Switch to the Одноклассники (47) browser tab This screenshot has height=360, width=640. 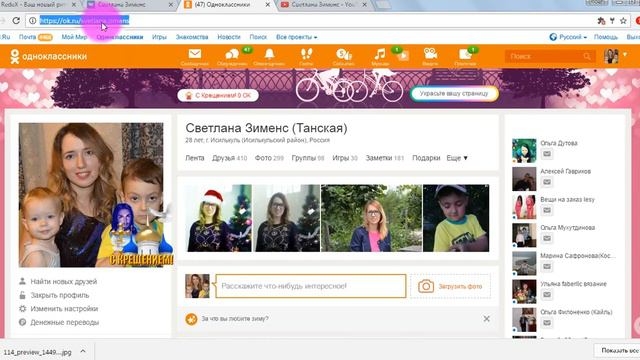227,5
